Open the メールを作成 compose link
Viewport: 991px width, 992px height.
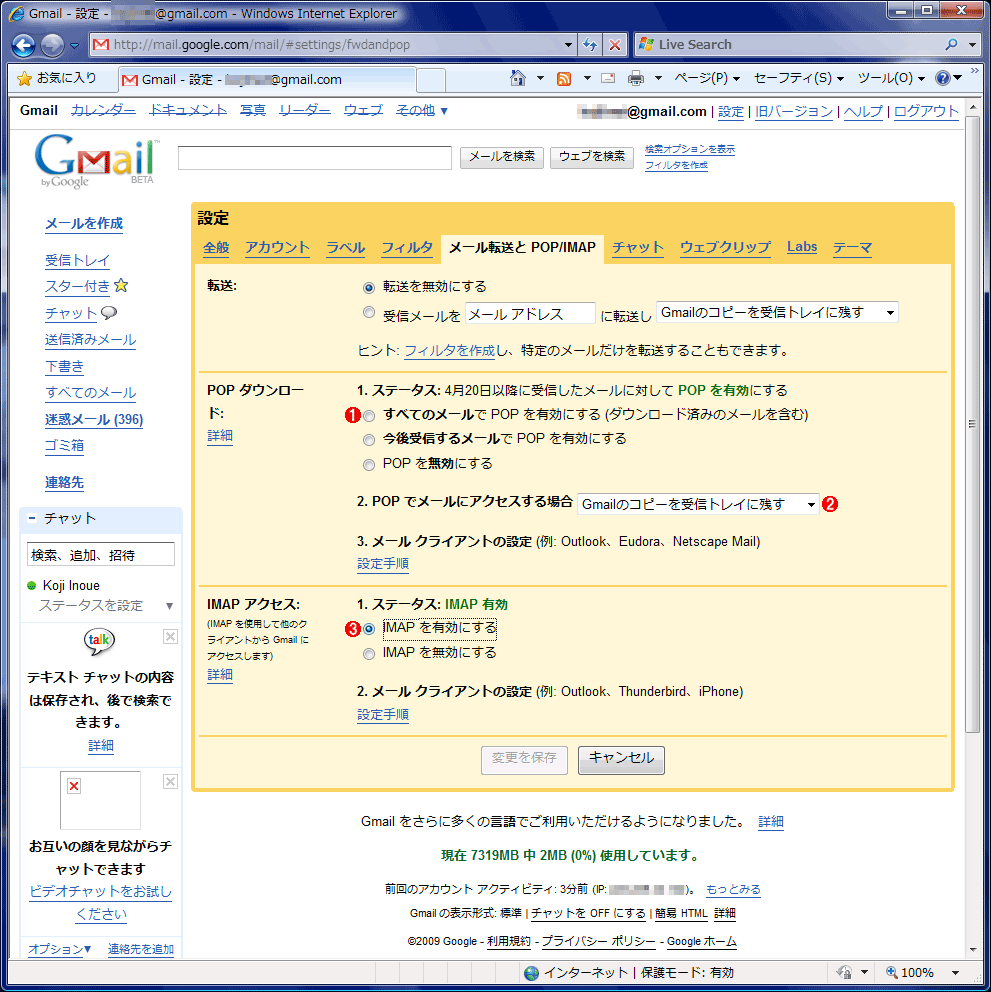point(84,223)
